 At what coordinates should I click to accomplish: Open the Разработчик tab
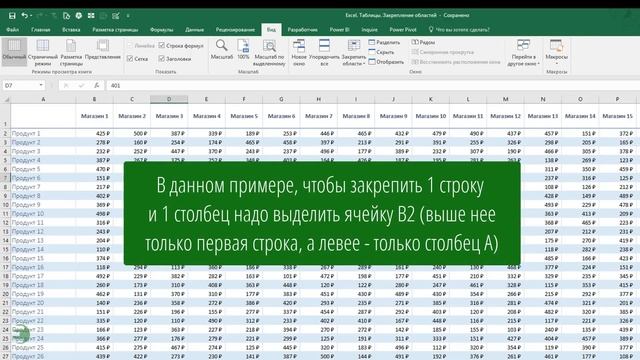(x=302, y=29)
